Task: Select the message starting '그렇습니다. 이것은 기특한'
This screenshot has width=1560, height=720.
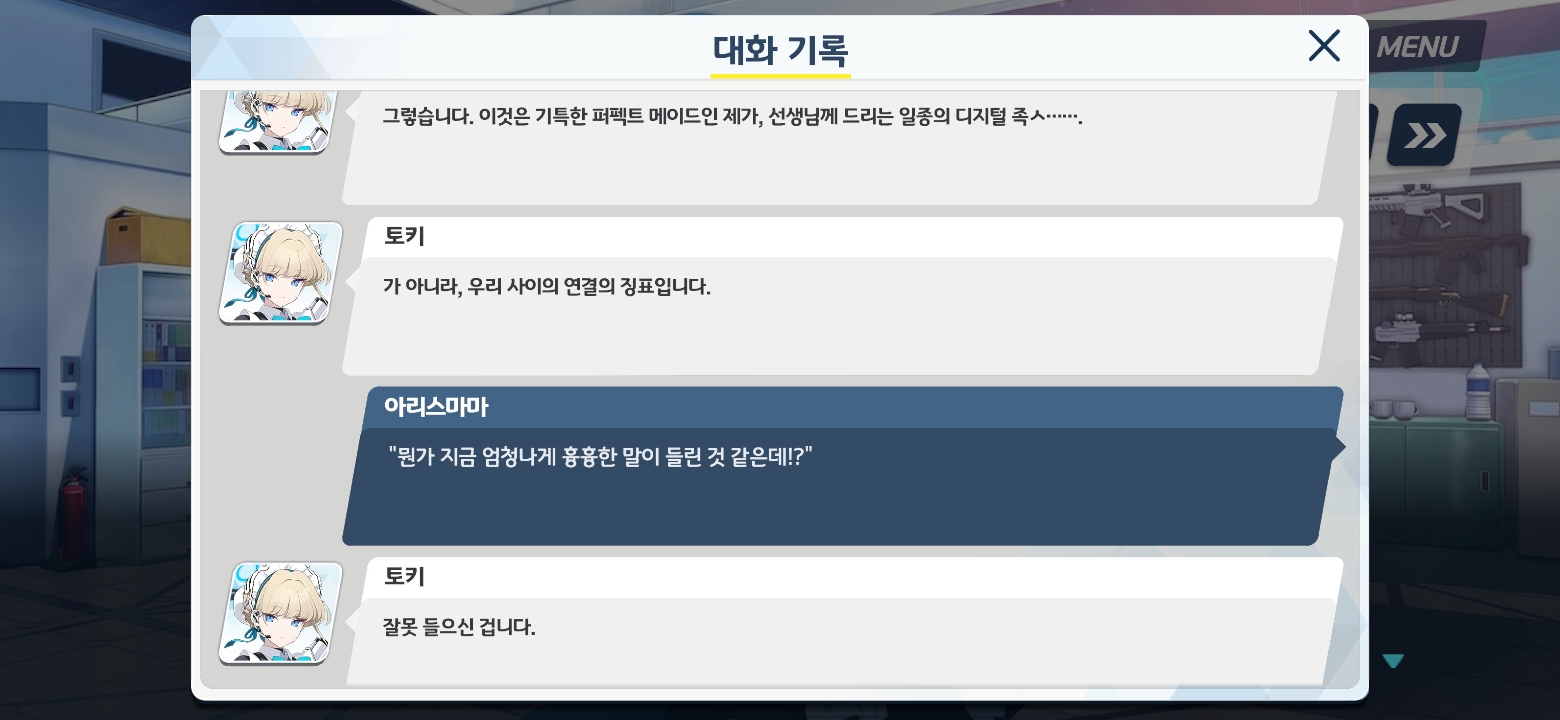Action: click(x=733, y=117)
